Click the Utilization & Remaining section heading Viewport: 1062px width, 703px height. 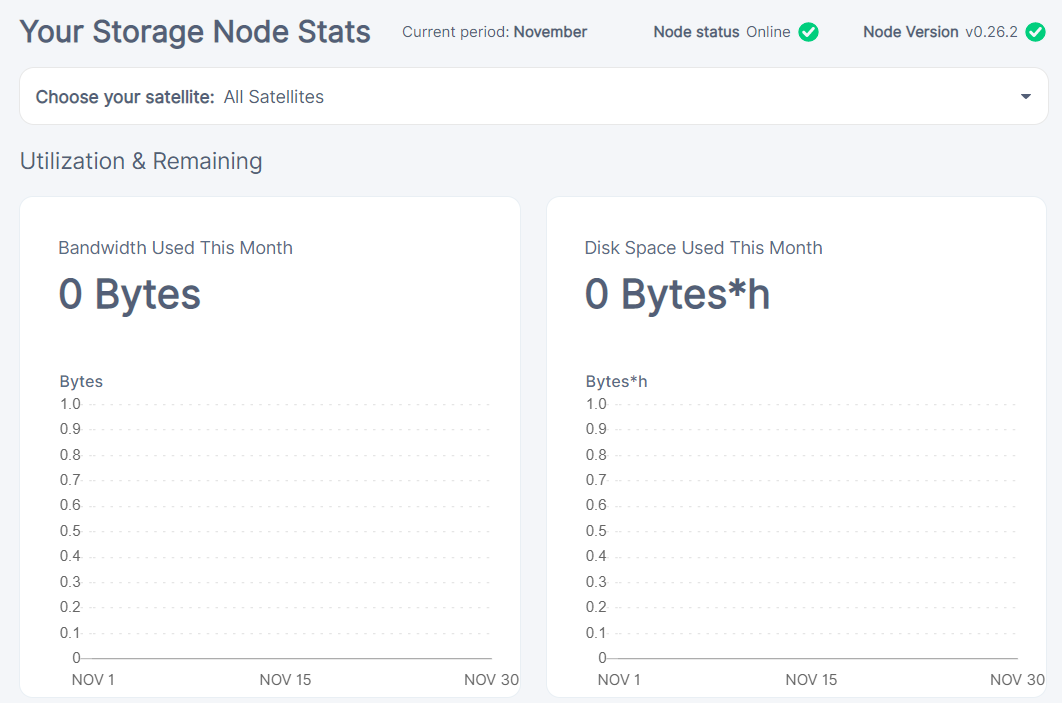[x=141, y=161]
